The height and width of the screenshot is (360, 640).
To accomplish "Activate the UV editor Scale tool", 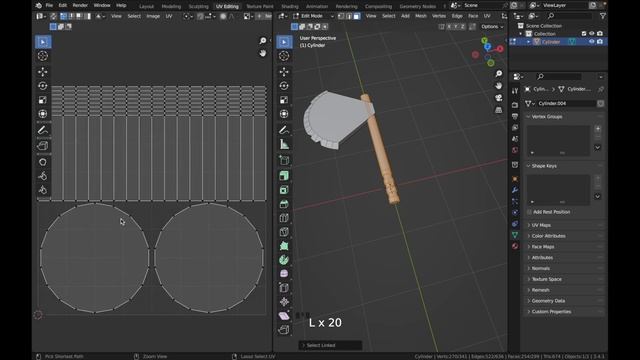I will [x=43, y=100].
